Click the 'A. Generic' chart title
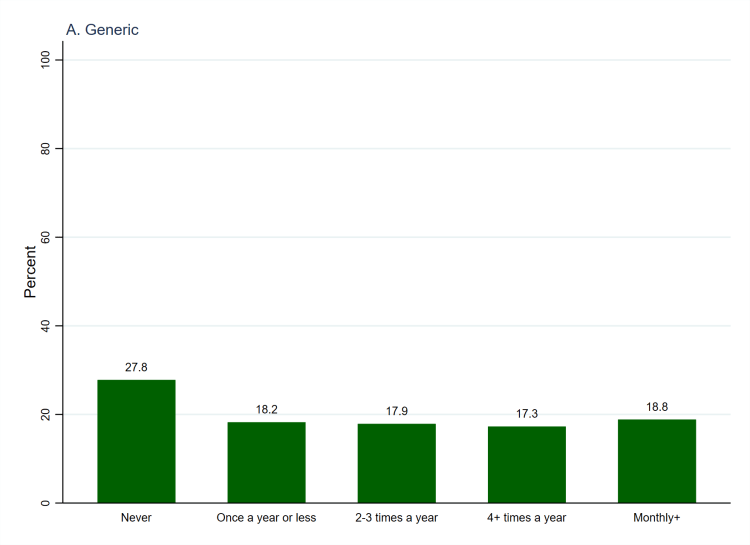The height and width of the screenshot is (545, 750). click(x=102, y=30)
